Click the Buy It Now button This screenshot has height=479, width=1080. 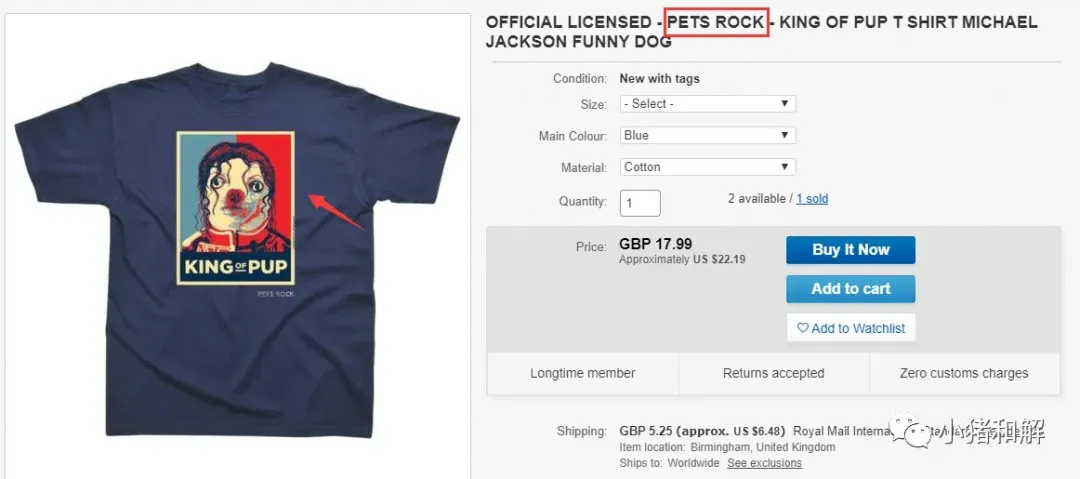[851, 250]
